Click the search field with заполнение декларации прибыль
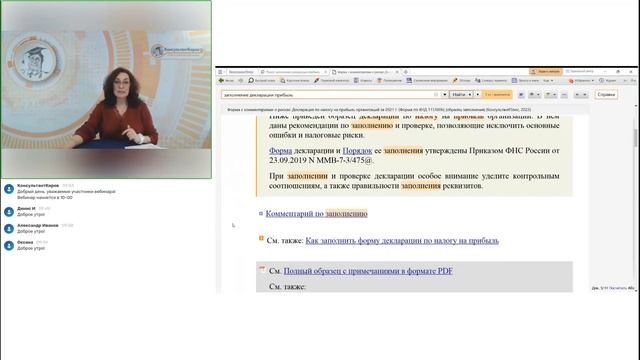Viewport: 640px width, 360px height. (x=328, y=95)
